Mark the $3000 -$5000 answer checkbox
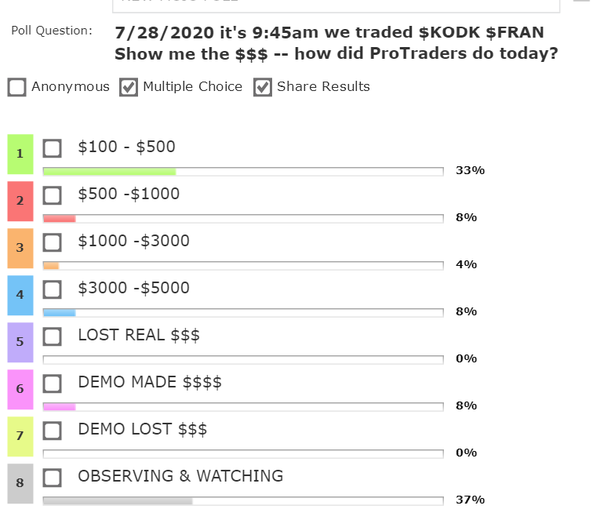This screenshot has width=600, height=520. [x=53, y=289]
